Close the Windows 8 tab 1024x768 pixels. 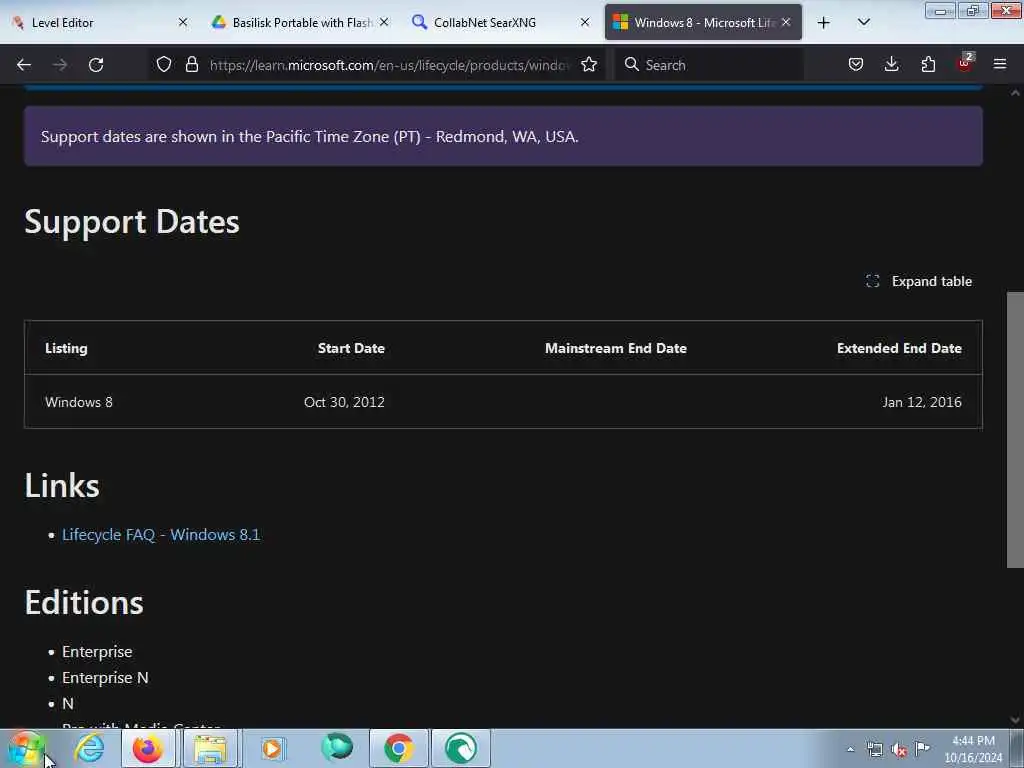[786, 23]
